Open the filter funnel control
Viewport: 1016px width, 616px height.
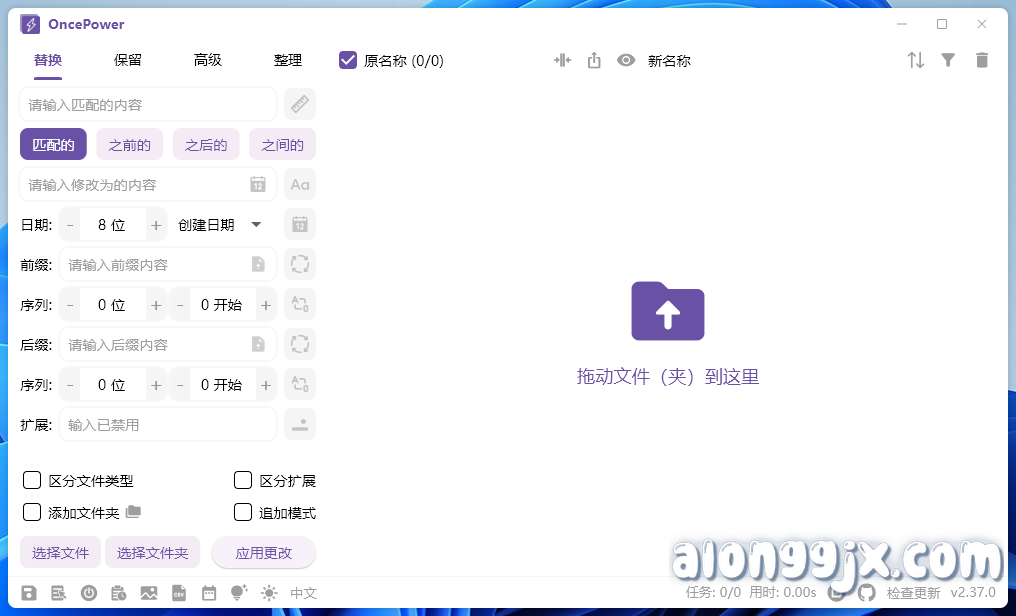948,60
